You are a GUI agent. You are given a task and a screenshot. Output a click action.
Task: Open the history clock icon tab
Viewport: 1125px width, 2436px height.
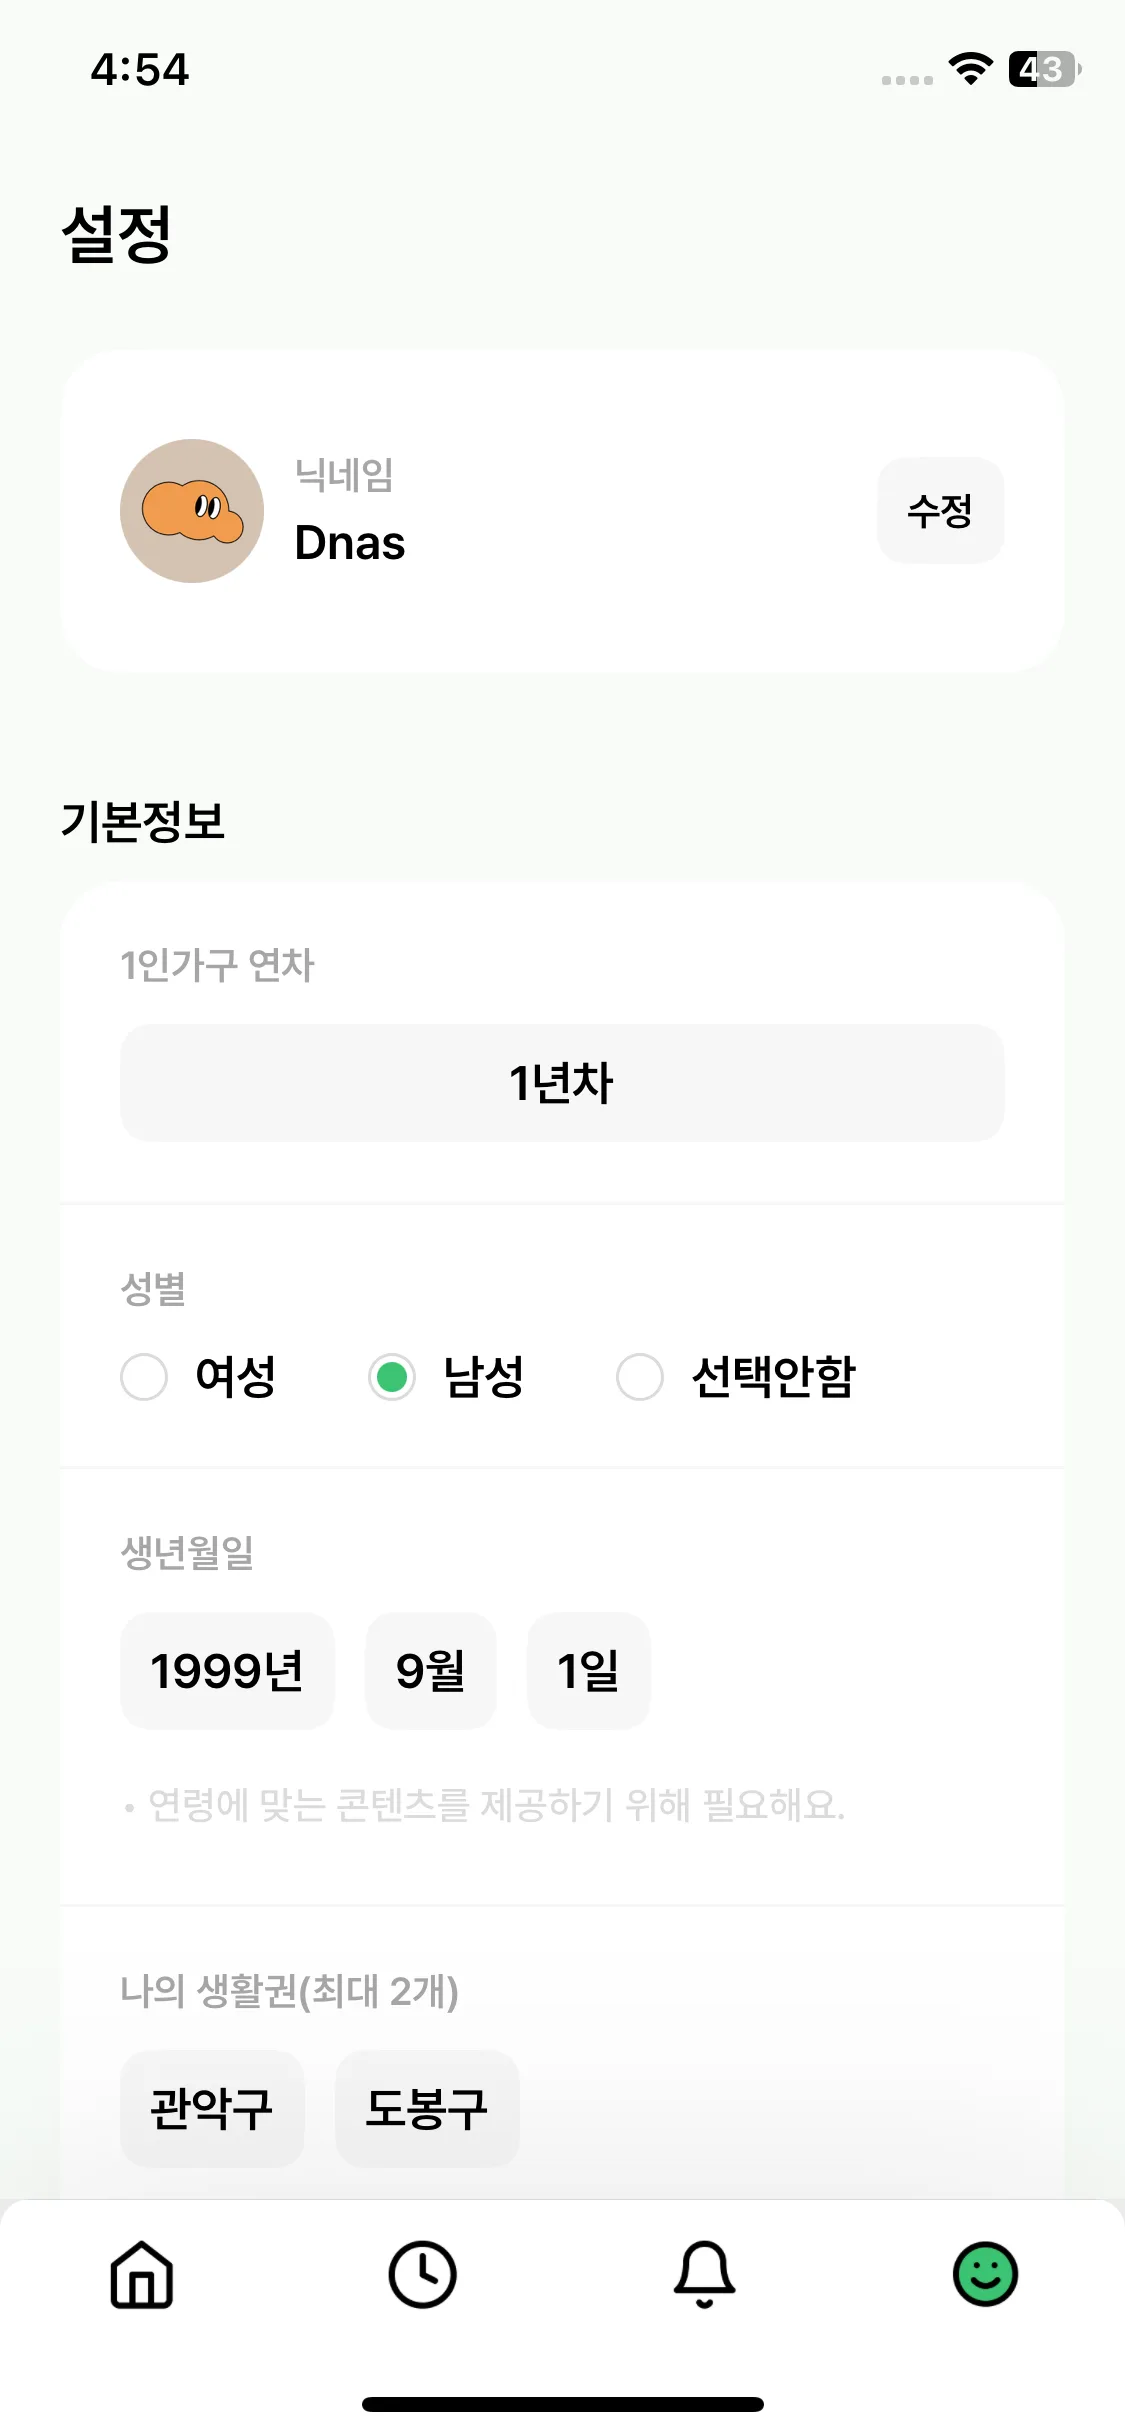click(422, 2275)
